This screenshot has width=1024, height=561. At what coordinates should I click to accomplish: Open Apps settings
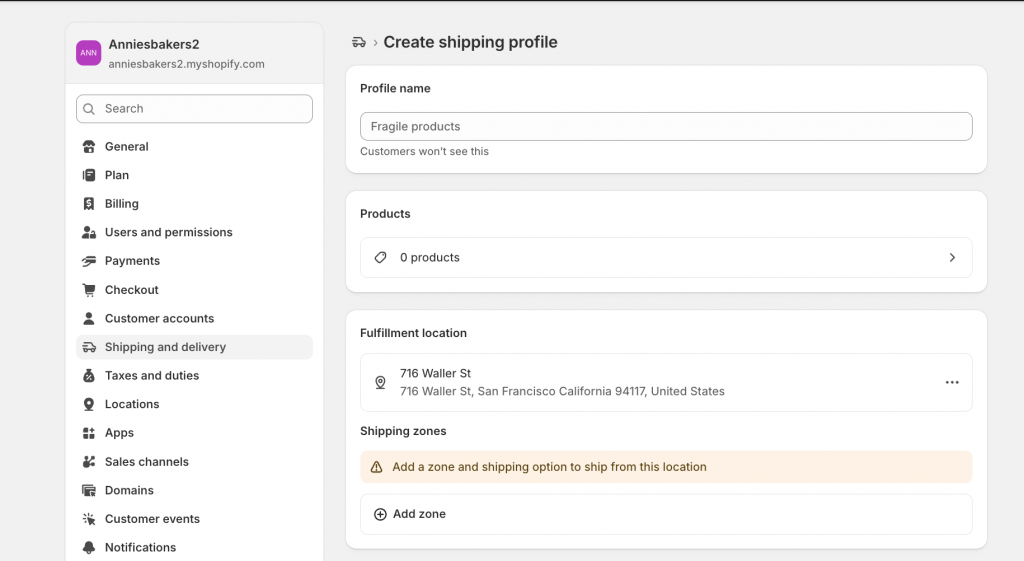coord(194,433)
